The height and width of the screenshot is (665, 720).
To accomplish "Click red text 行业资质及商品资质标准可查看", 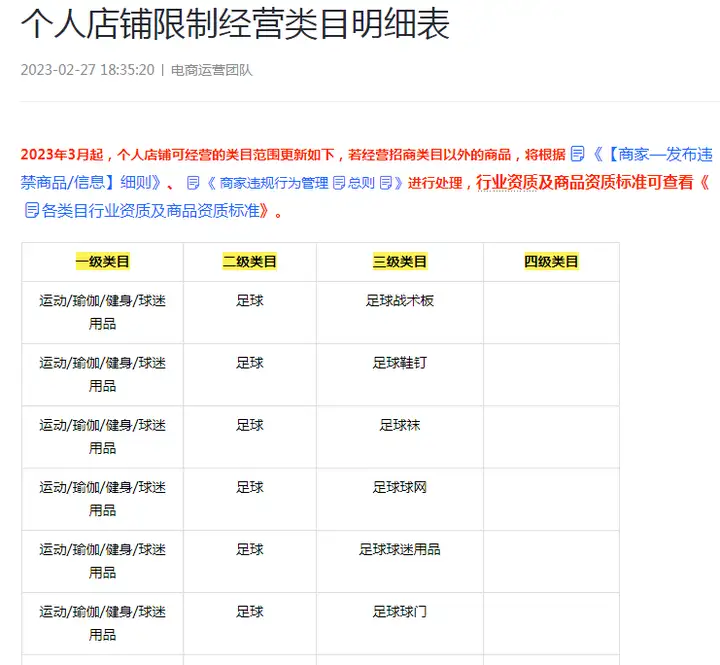I will 584,182.
